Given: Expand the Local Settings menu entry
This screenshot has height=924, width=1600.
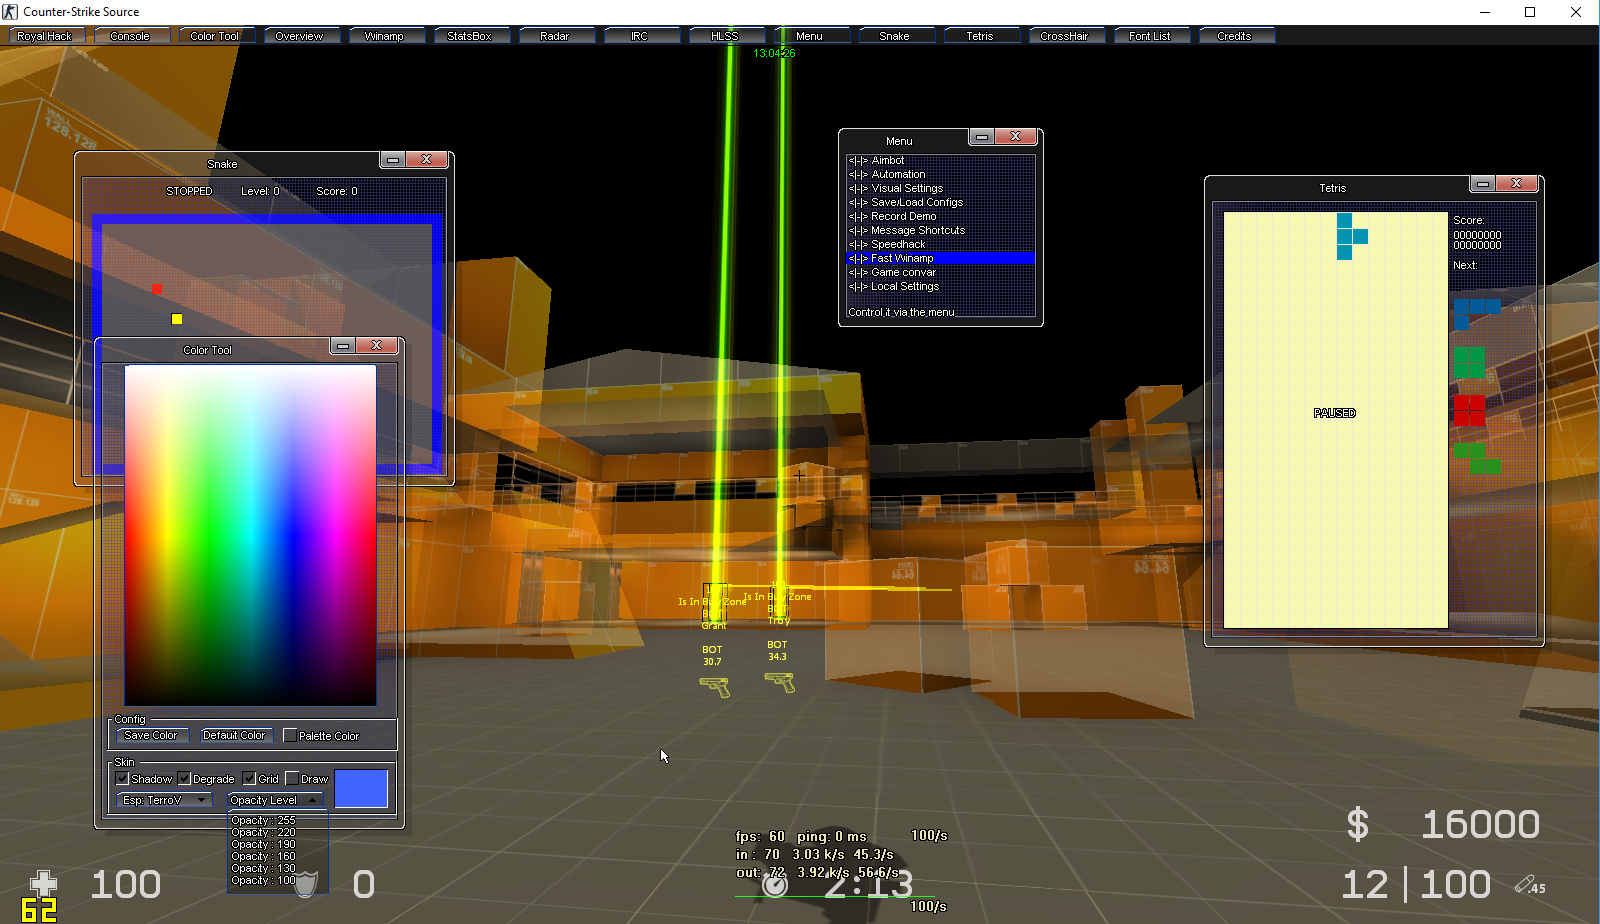Looking at the screenshot, I should point(940,286).
